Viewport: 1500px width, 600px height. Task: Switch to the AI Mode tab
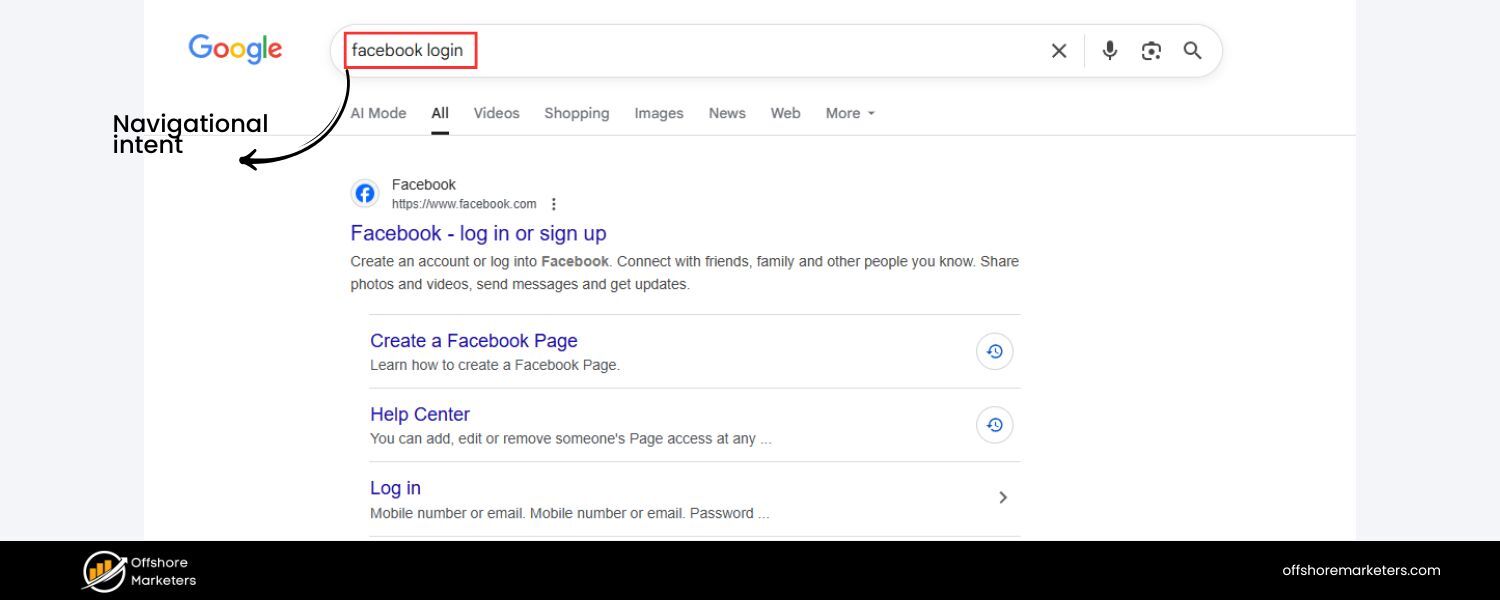378,113
